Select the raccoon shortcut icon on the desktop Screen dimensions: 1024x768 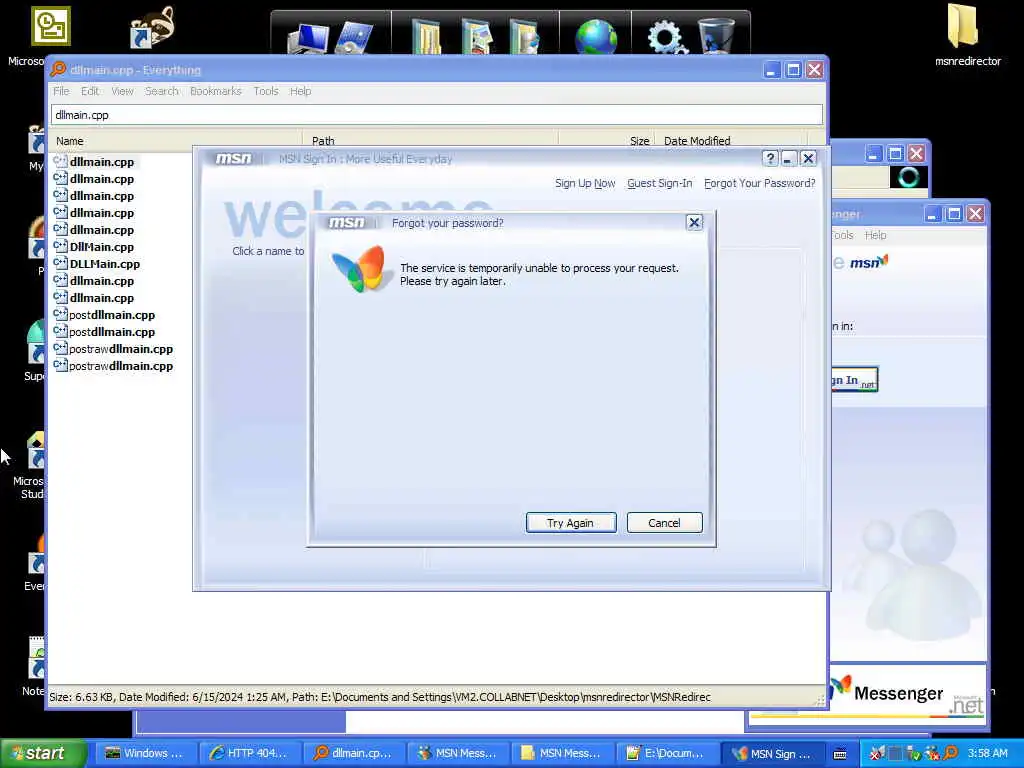154,27
